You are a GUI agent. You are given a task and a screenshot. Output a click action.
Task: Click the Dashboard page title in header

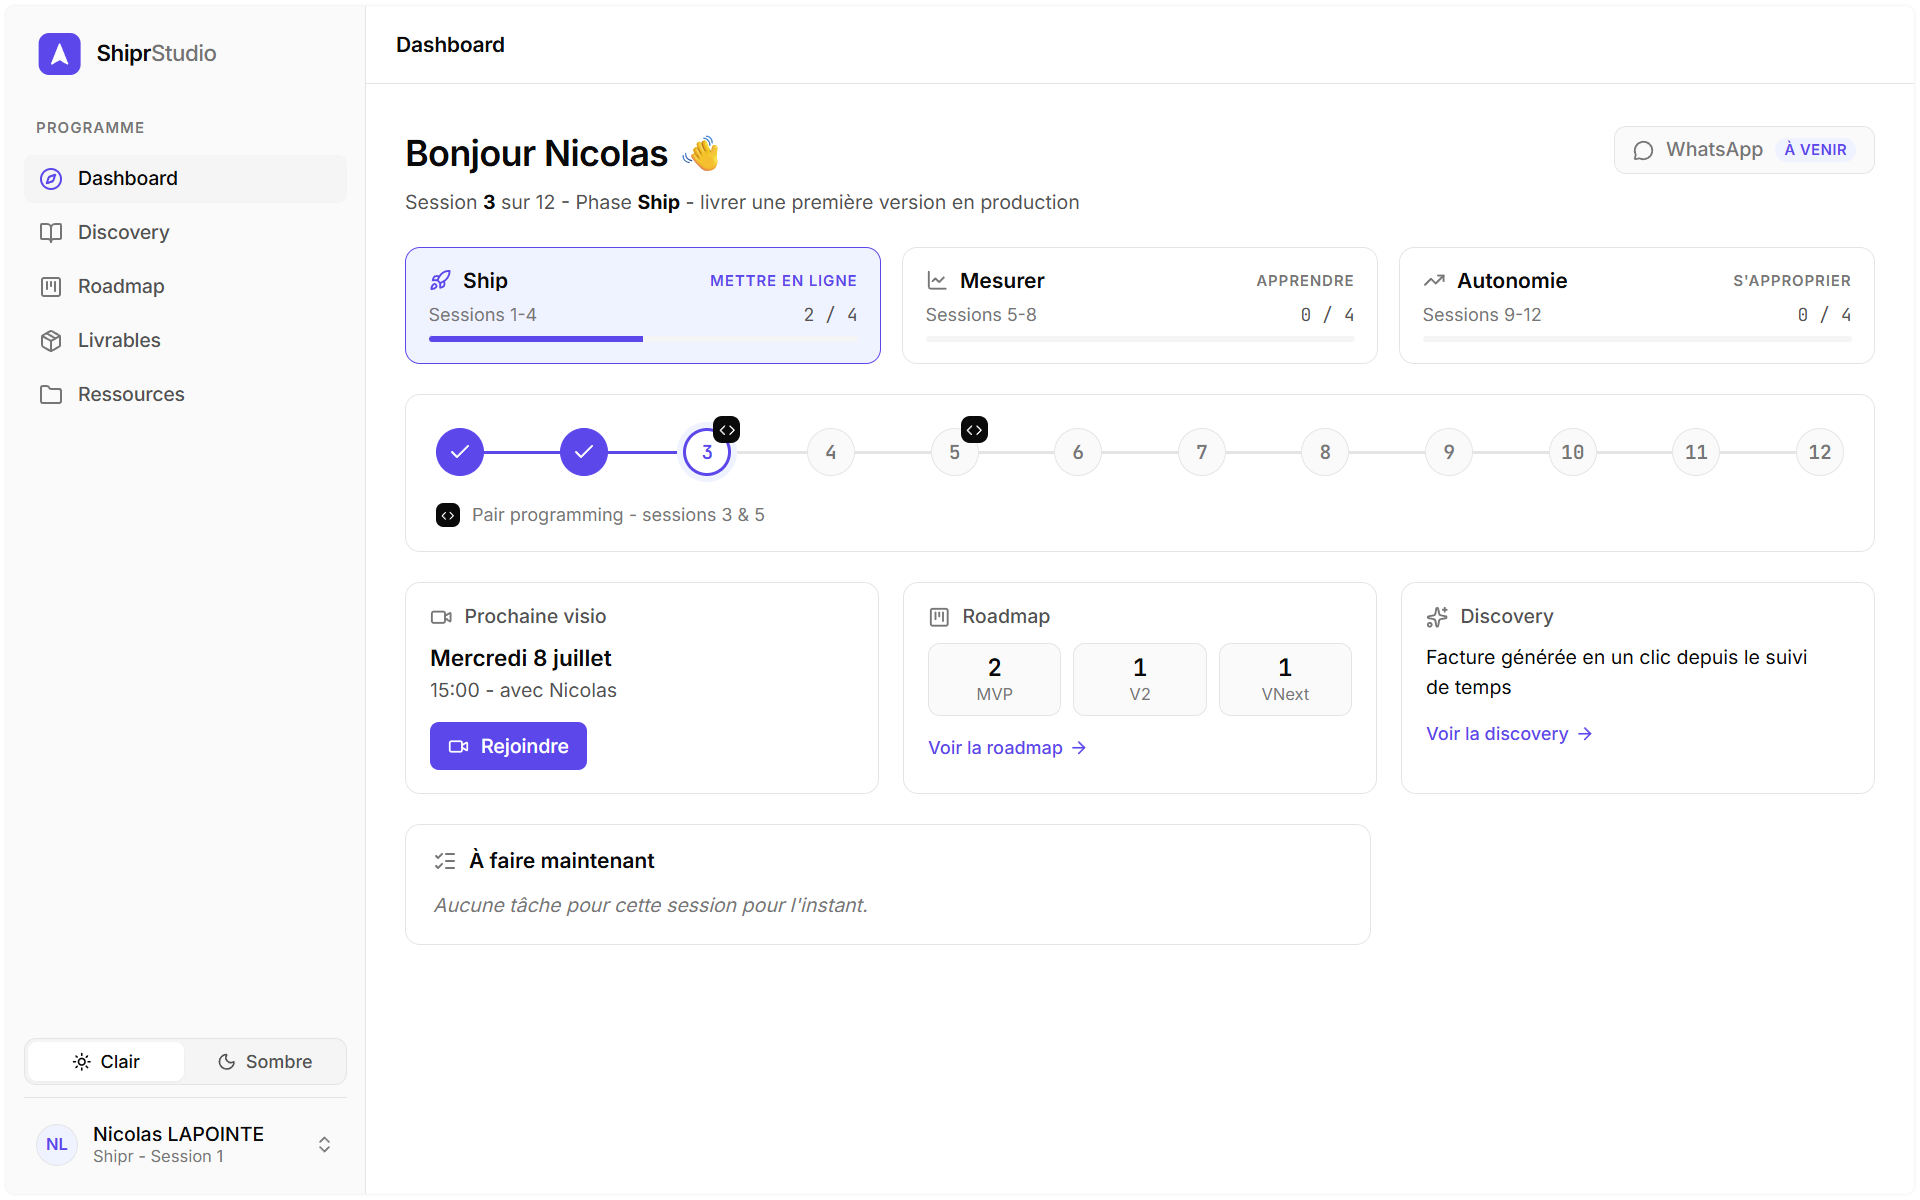tap(450, 45)
